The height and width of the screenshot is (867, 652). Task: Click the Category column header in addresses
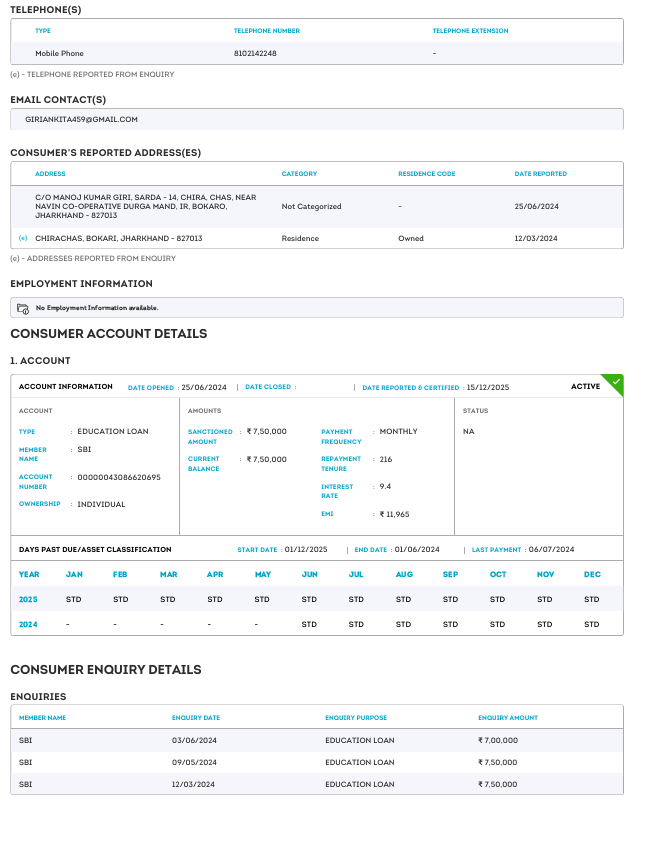(299, 174)
